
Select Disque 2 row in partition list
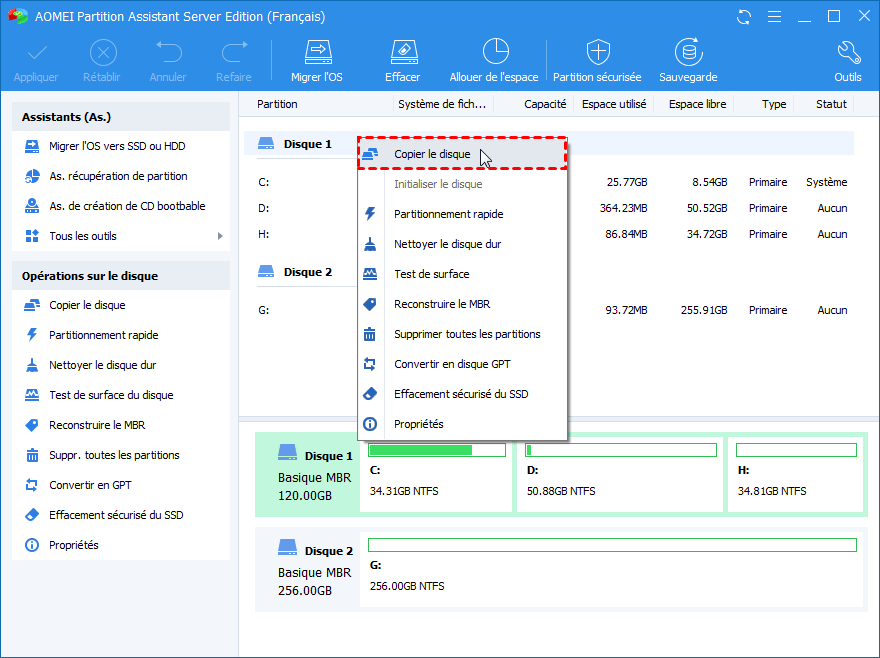pyautogui.click(x=308, y=272)
